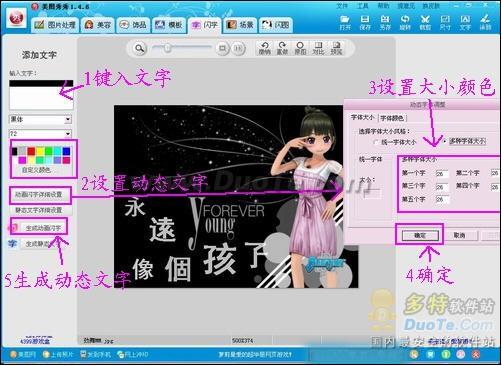This screenshot has height=366, width=502.
Task: Click the 确定 confirm button
Action: [x=420, y=235]
